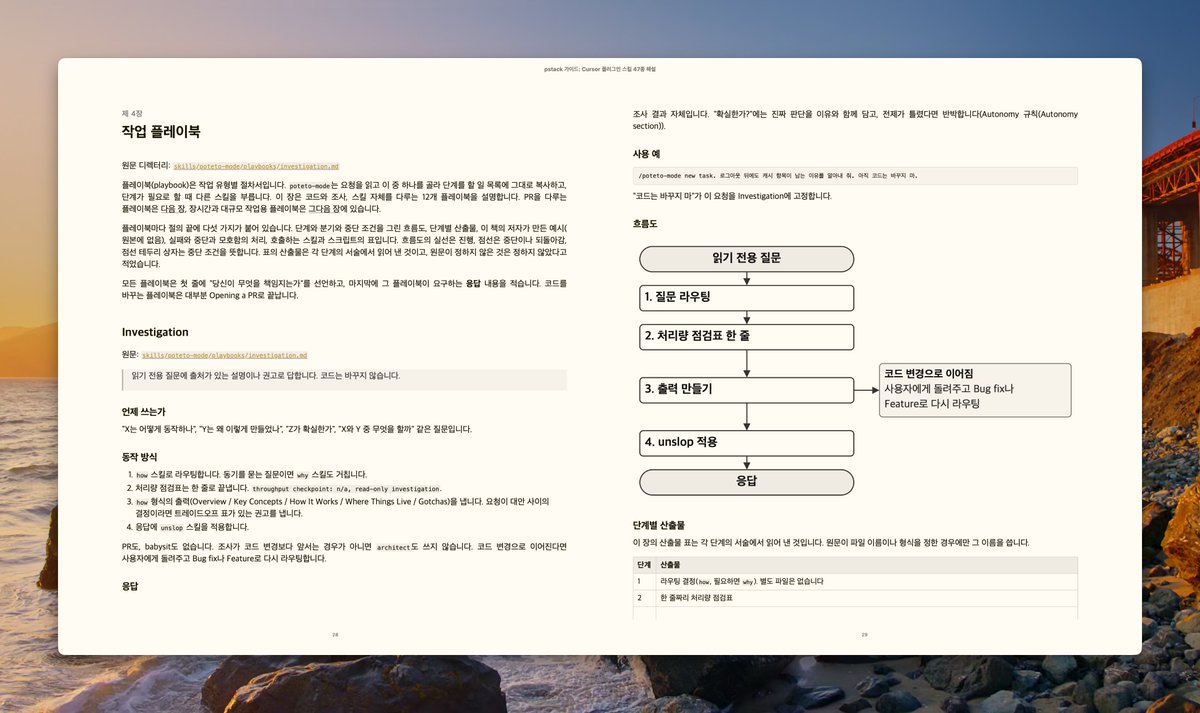Click the '4. unslop 적용' flowchart box
1200x713 pixels.
pos(746,443)
